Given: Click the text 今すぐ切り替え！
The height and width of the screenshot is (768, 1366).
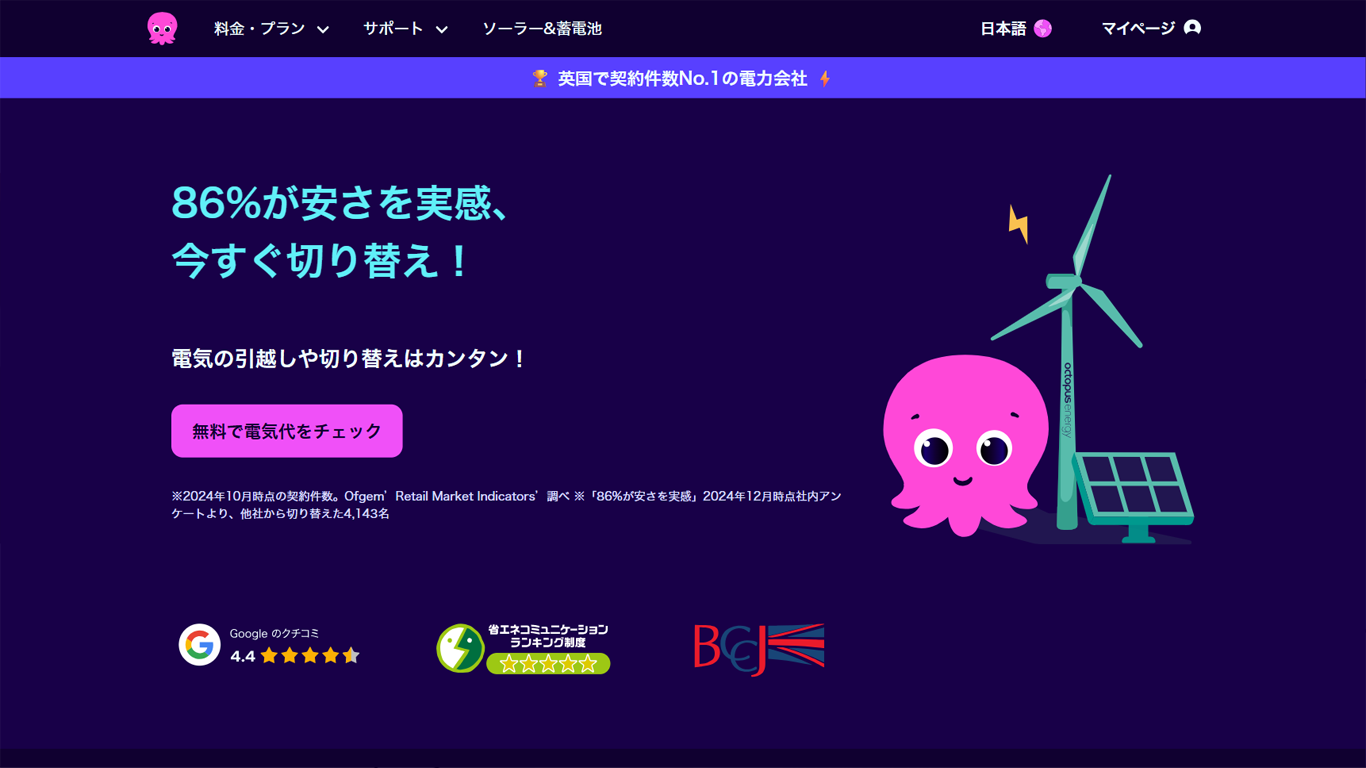Looking at the screenshot, I should point(322,261).
